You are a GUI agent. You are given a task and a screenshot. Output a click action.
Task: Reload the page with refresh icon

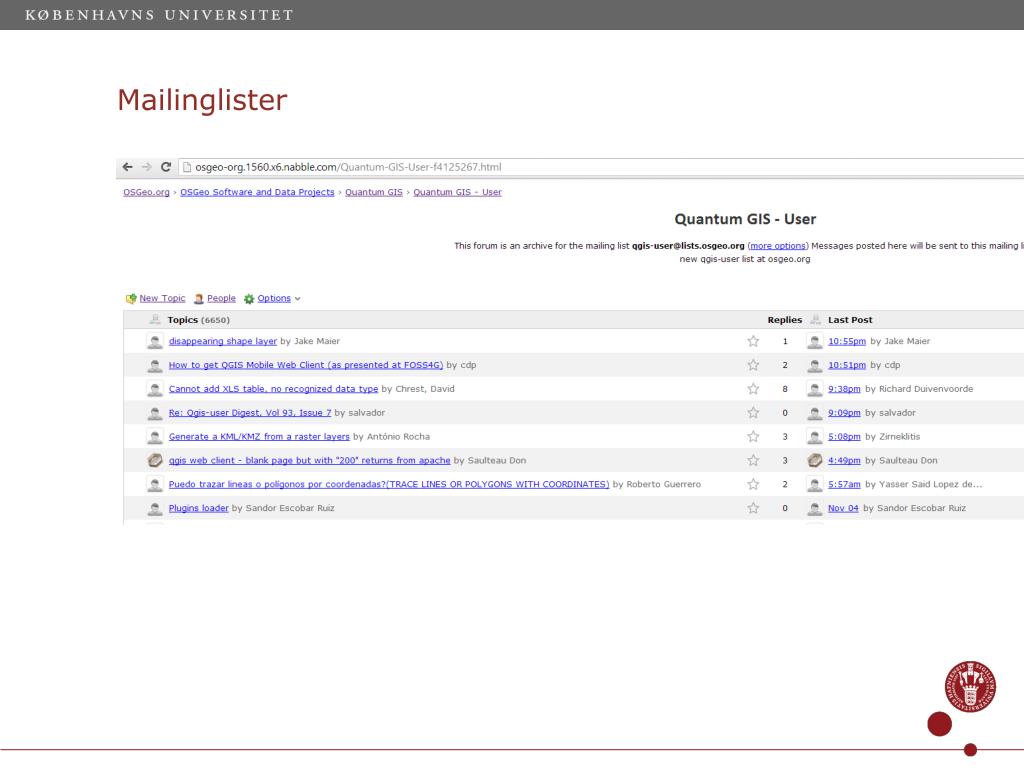166,167
